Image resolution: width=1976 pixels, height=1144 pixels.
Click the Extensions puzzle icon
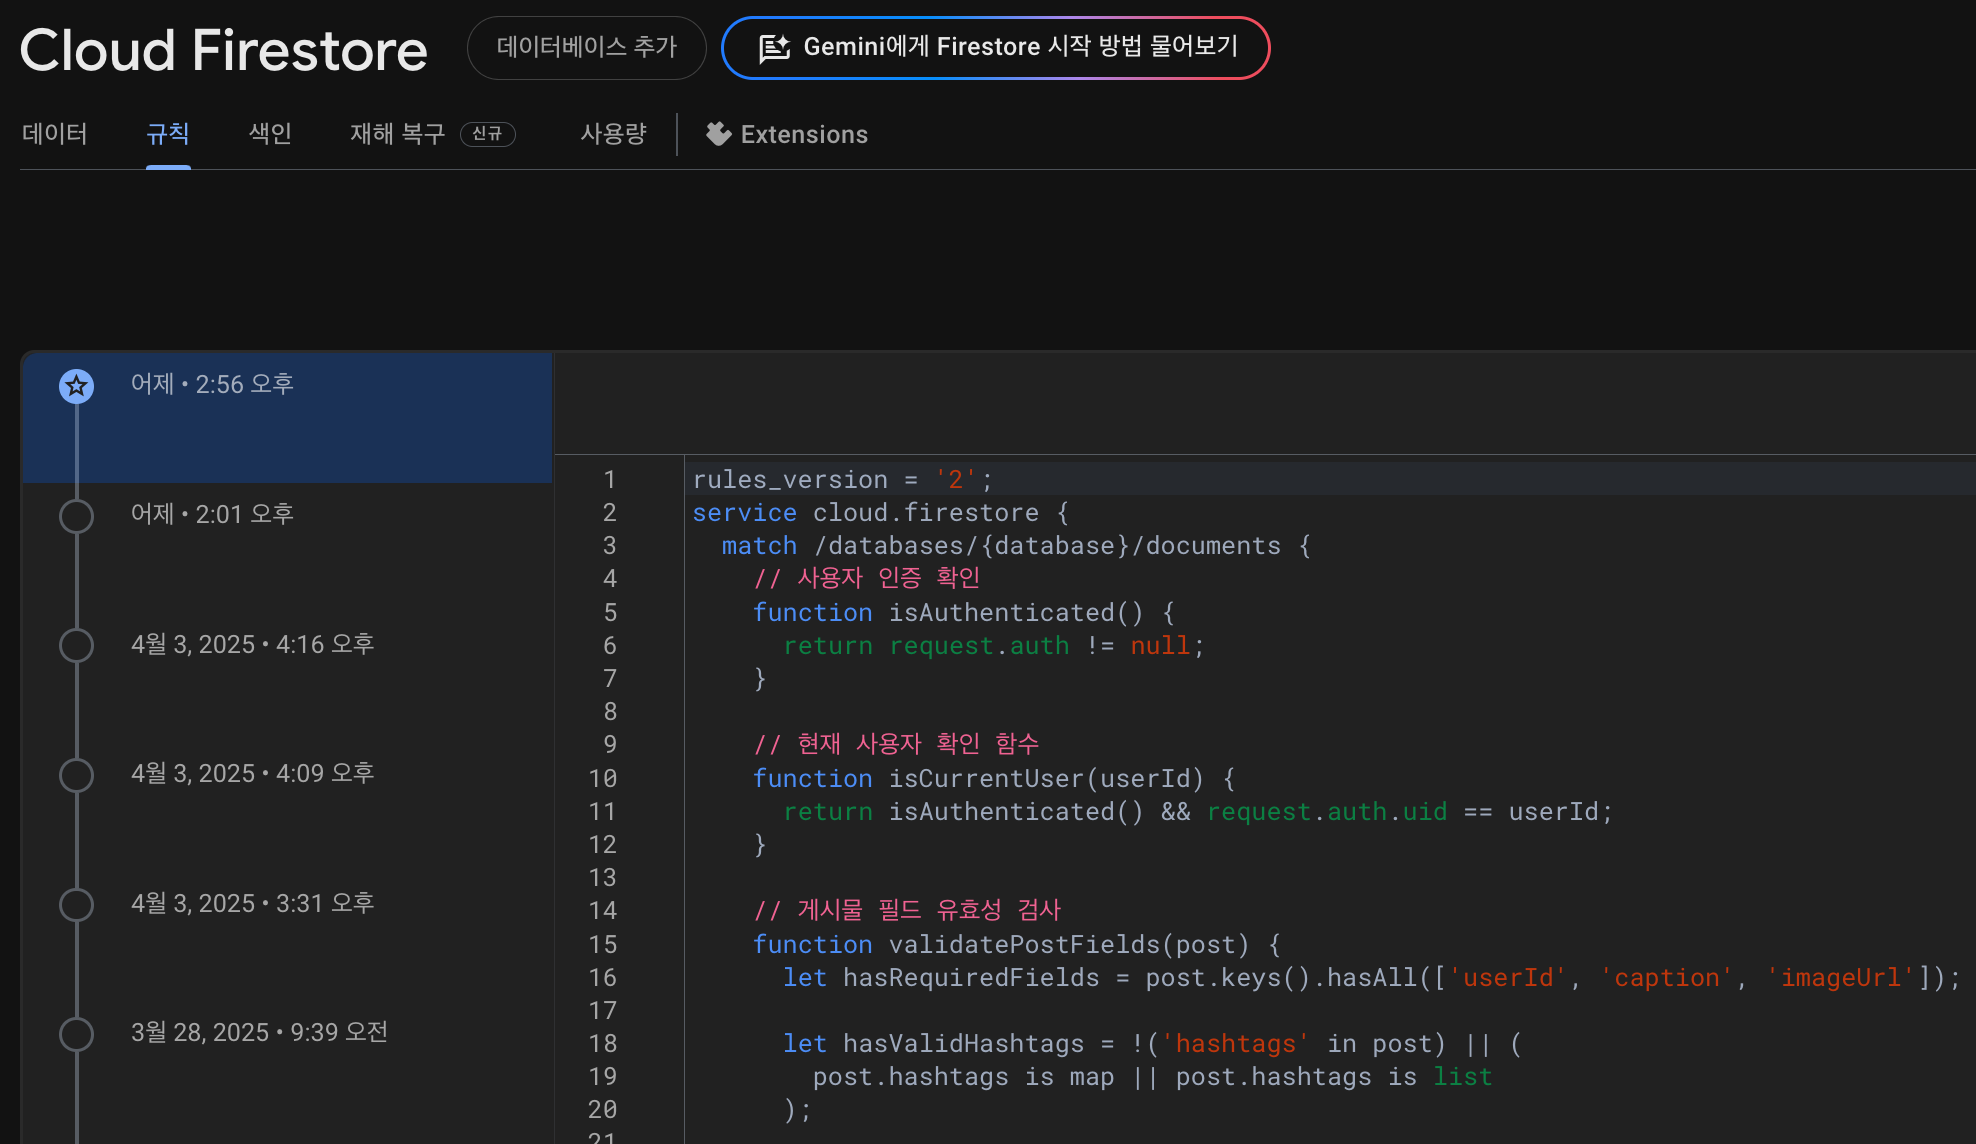point(718,134)
